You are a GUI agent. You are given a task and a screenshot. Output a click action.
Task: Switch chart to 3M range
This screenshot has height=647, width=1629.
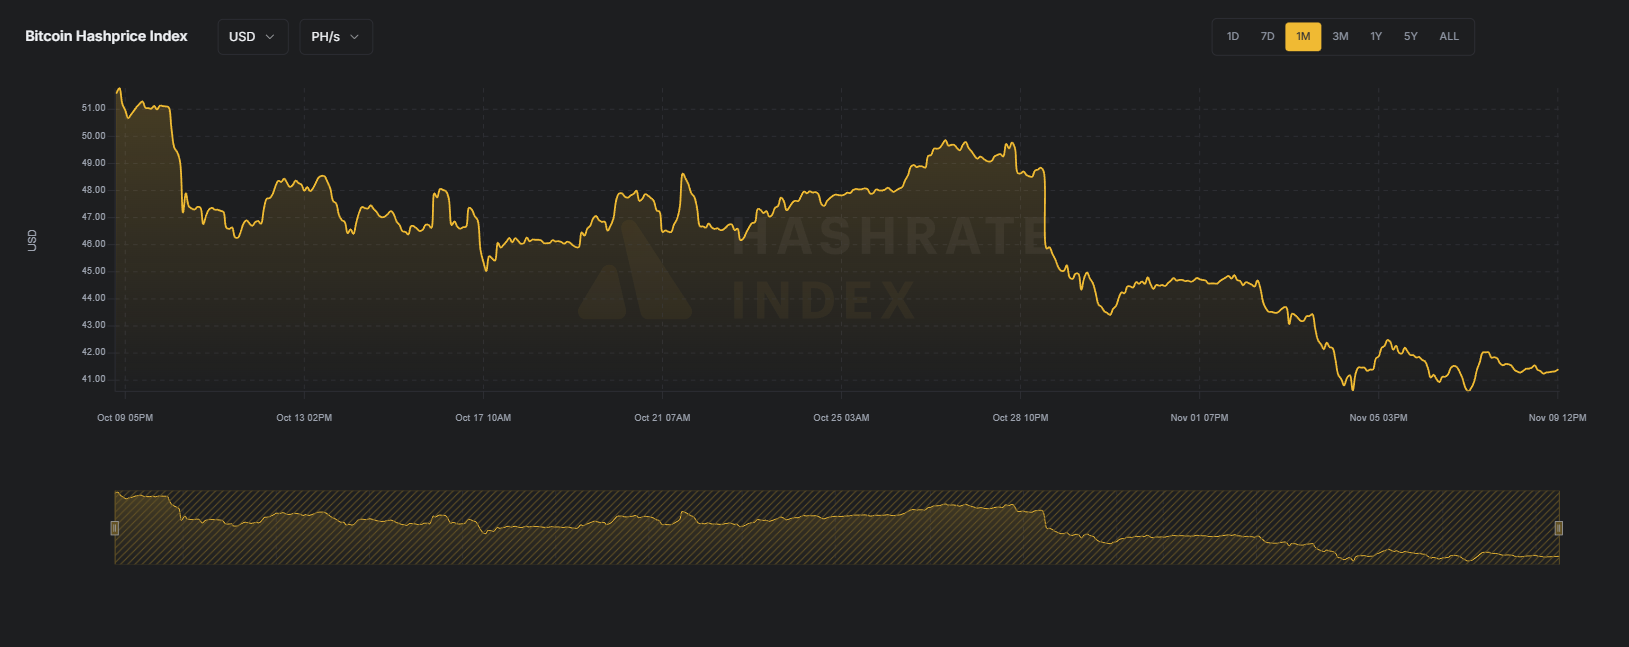coord(1340,37)
